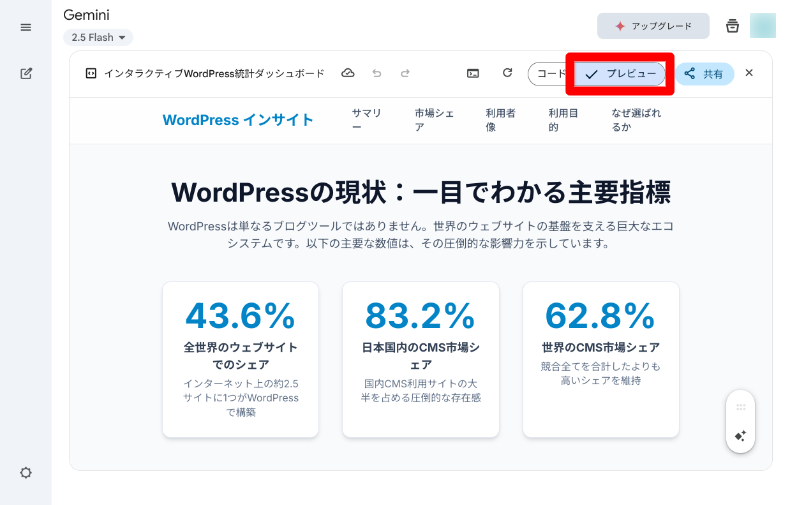This screenshot has height=505, width=790.
Task: Switch to the コード code view
Action: pyautogui.click(x=550, y=74)
